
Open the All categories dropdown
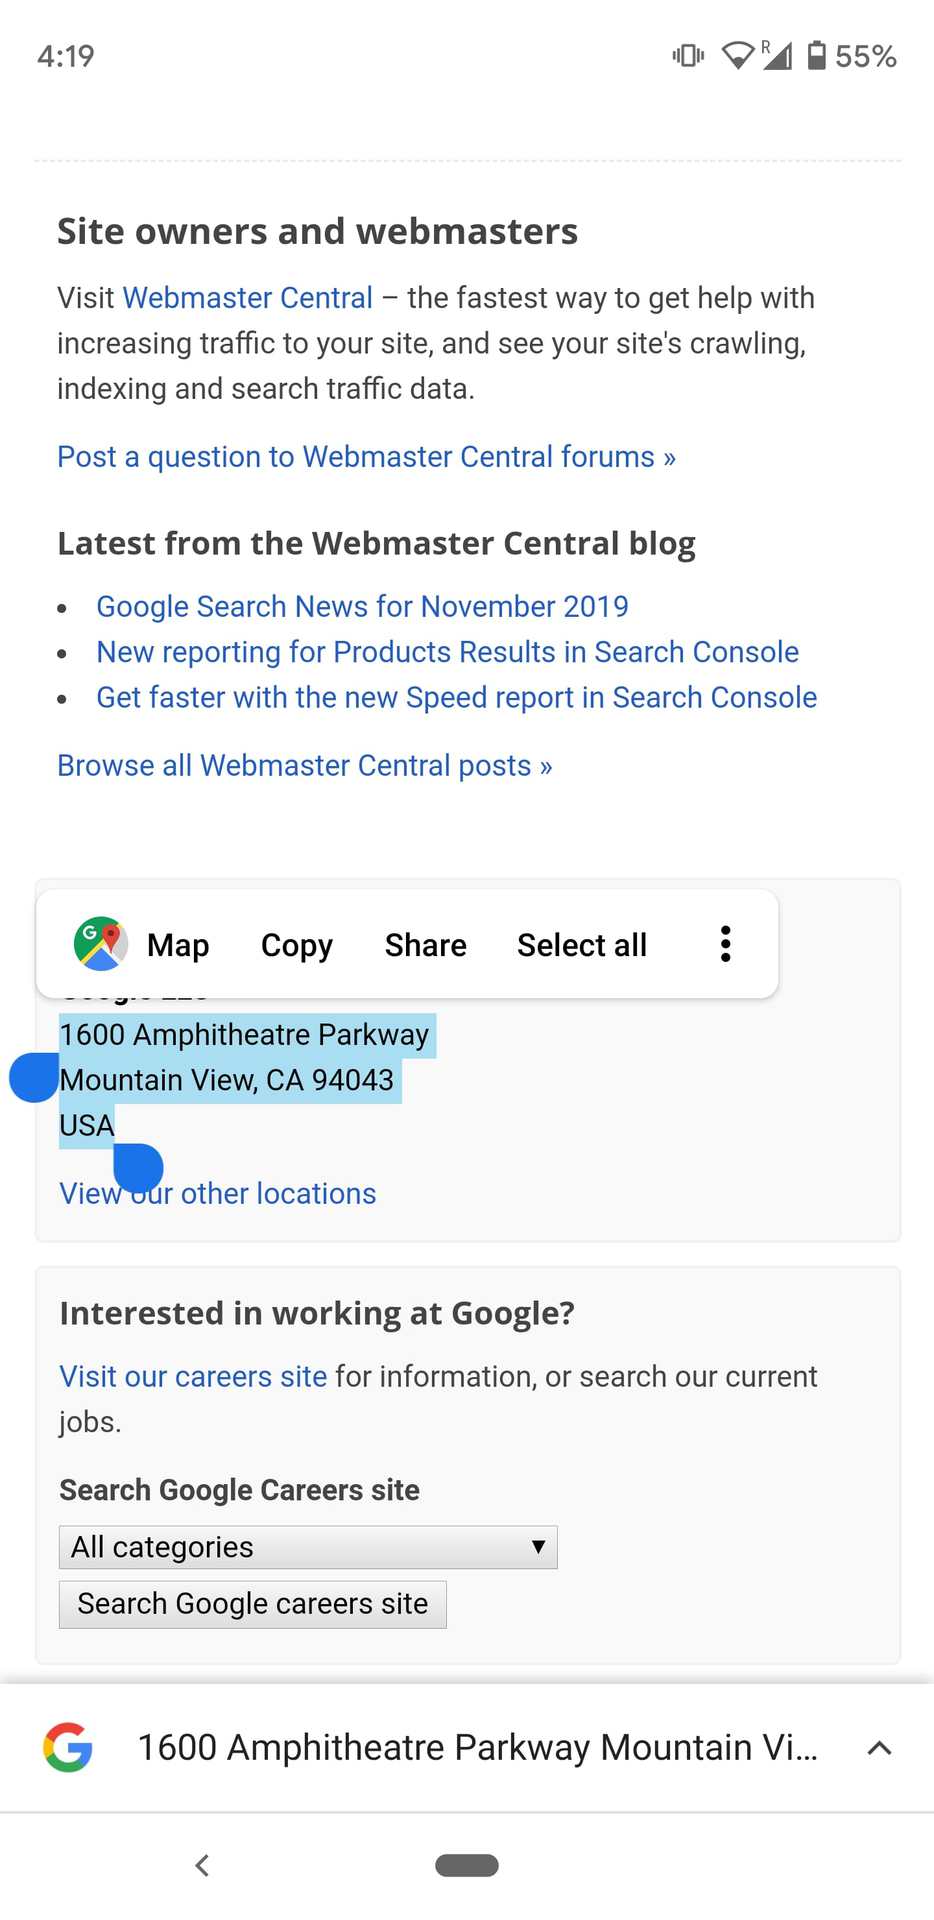pos(308,1547)
